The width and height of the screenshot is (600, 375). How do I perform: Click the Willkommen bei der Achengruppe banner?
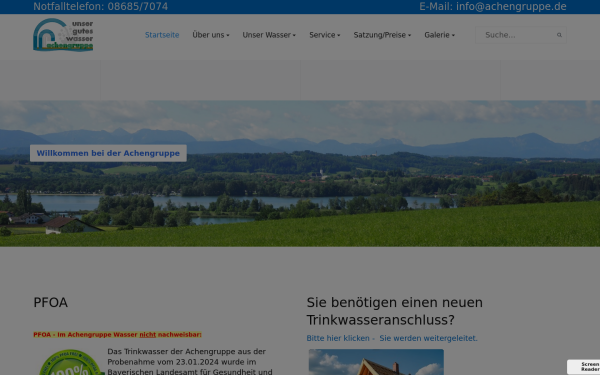108,153
